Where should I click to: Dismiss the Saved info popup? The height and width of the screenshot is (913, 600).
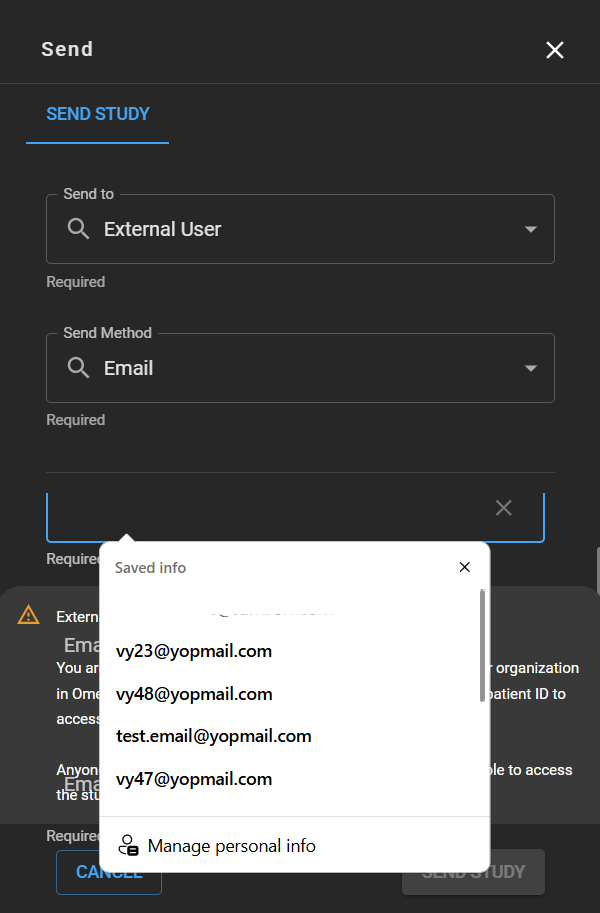point(464,567)
